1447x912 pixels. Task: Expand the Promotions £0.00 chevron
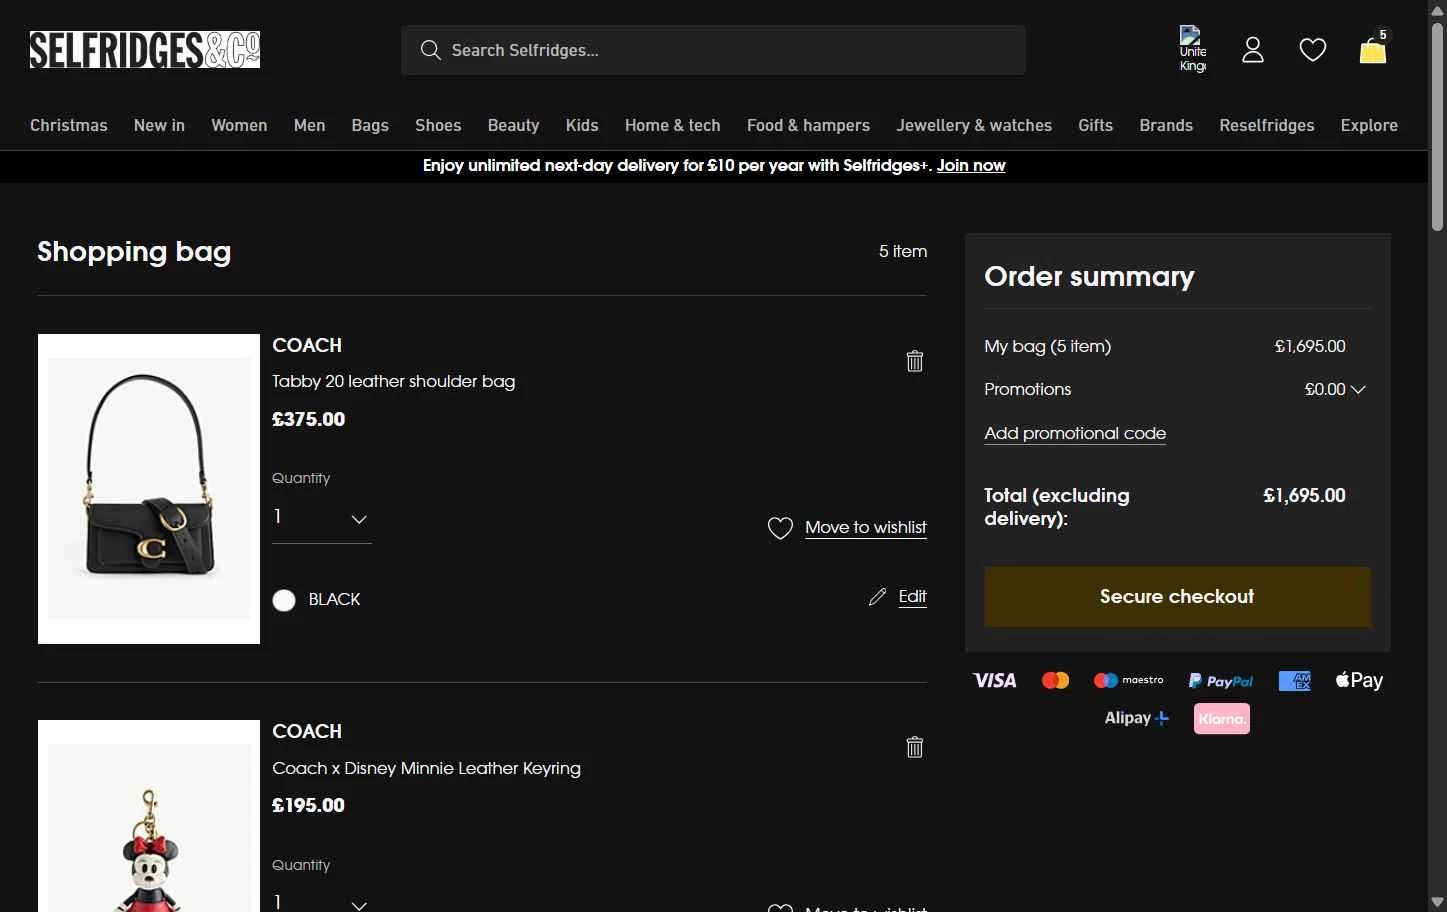[x=1358, y=390]
